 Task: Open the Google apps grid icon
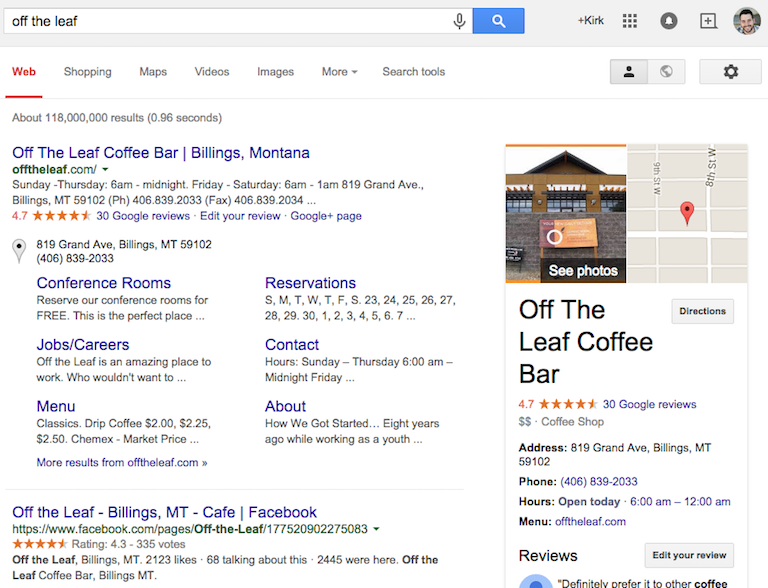(630, 21)
